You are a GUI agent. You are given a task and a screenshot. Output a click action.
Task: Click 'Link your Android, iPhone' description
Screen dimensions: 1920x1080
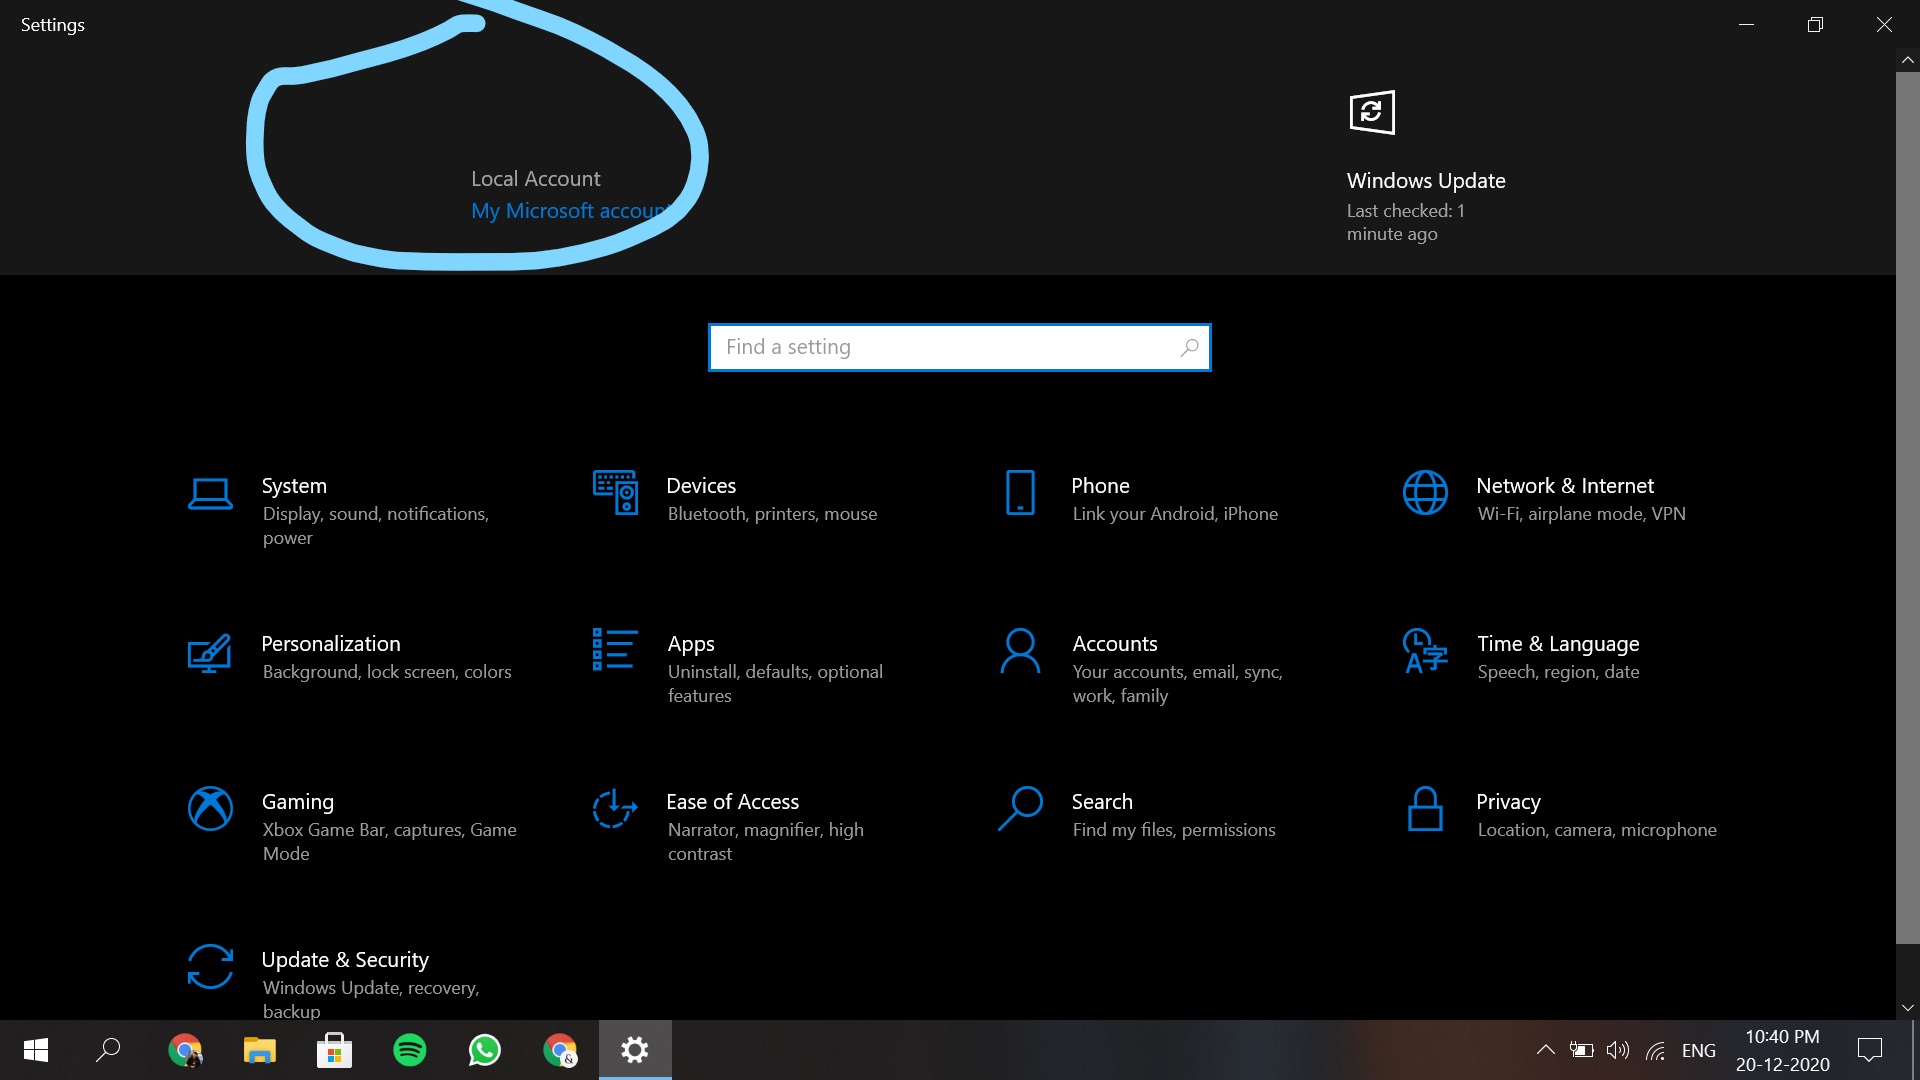1175,514
